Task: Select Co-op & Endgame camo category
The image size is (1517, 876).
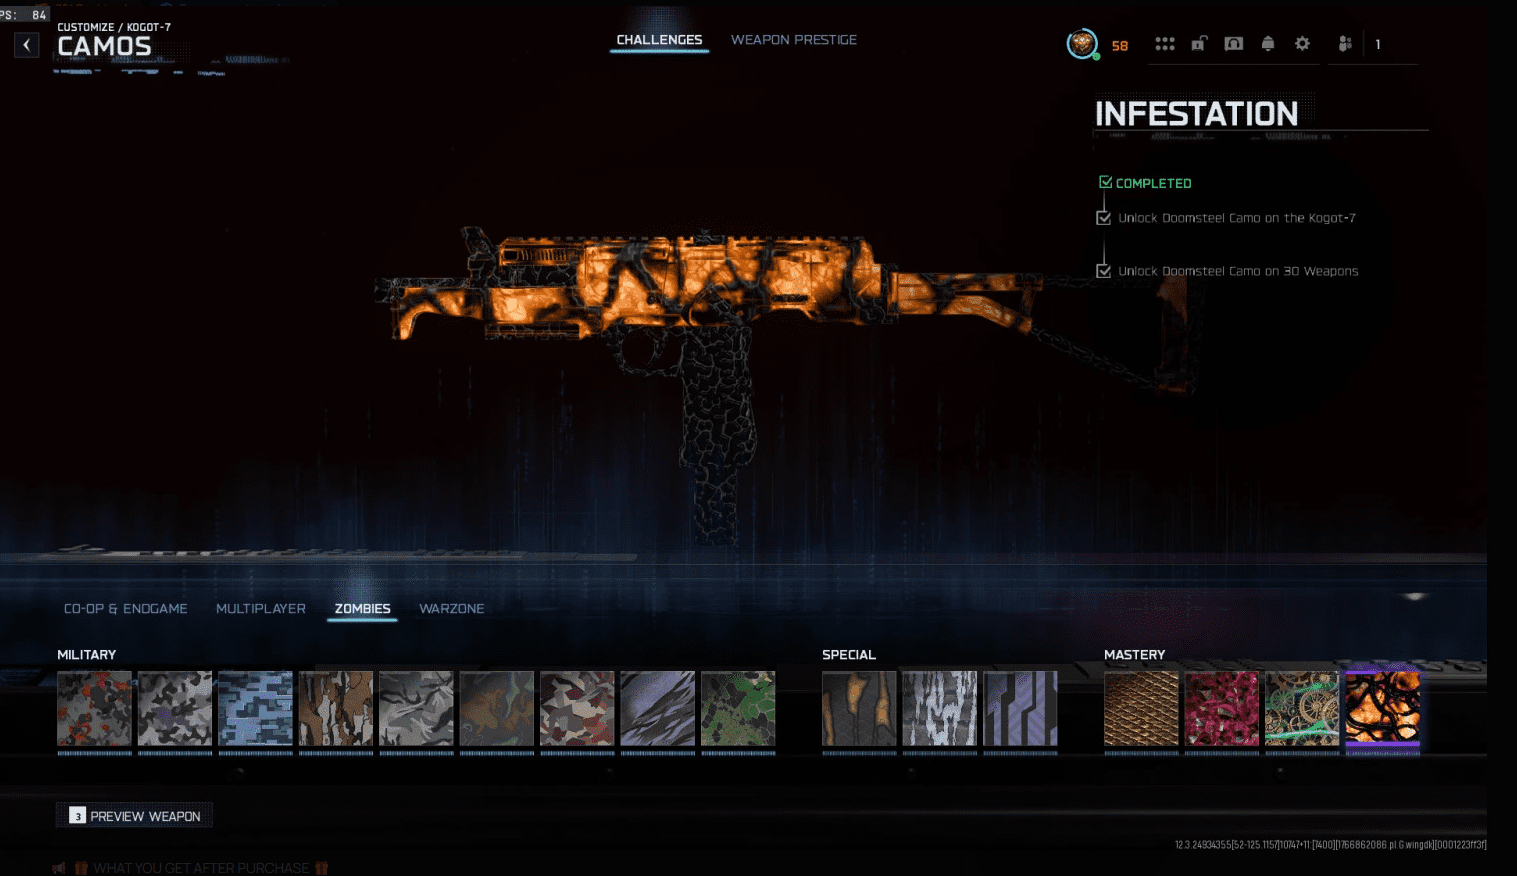Action: (x=126, y=608)
